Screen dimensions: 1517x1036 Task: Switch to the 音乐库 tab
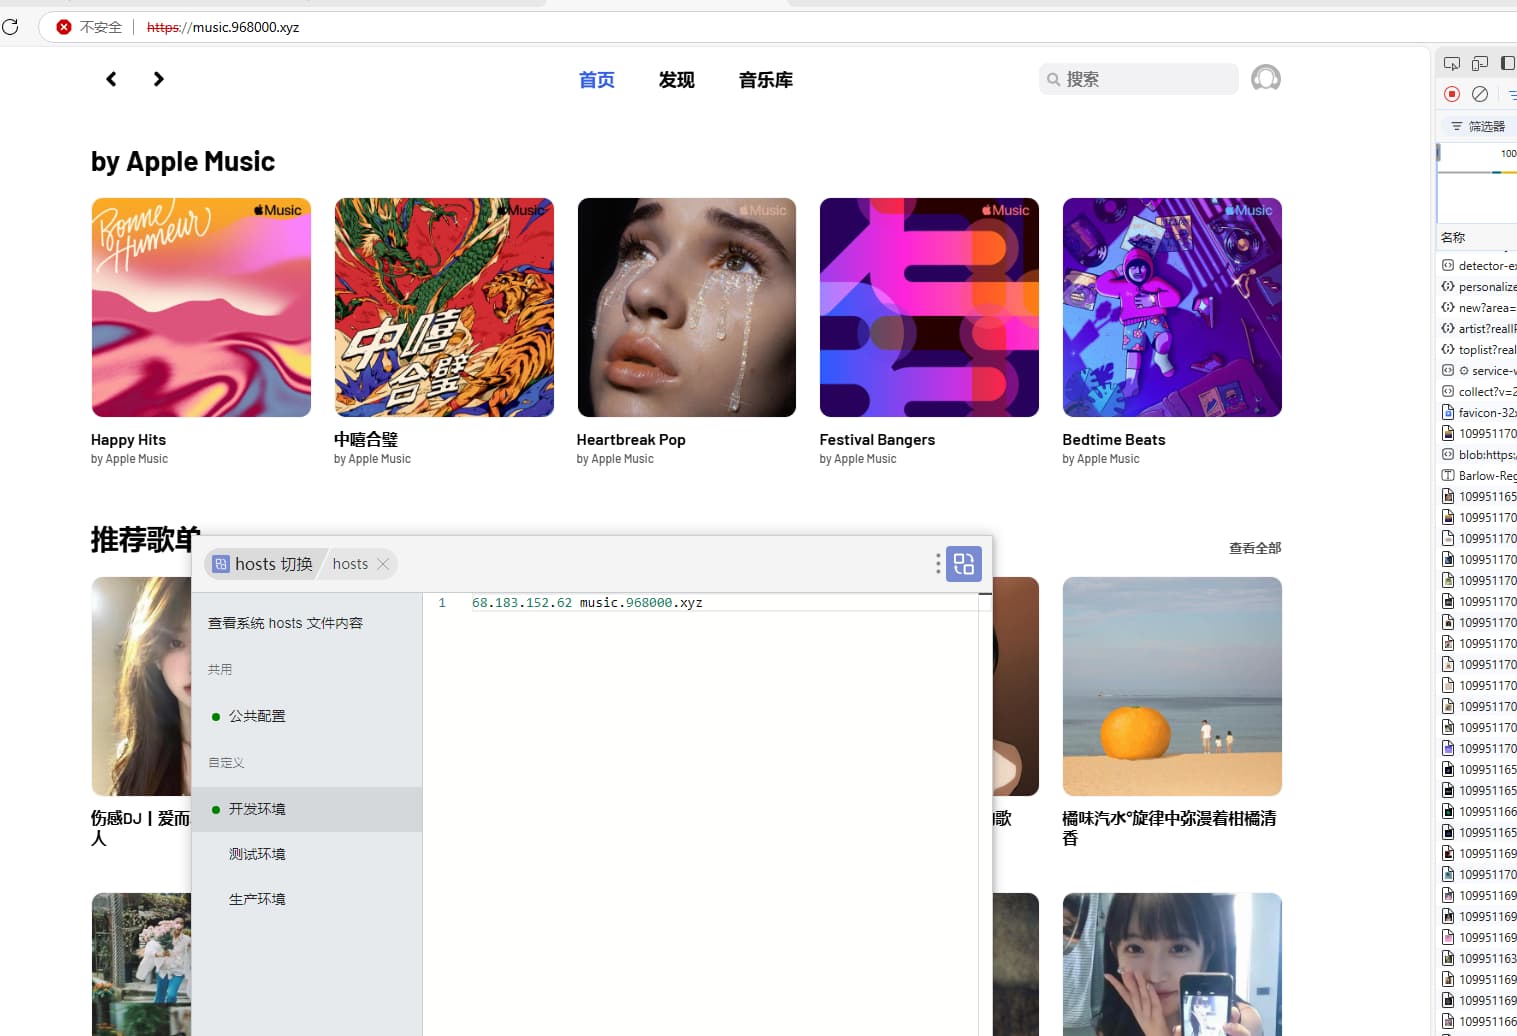click(766, 80)
